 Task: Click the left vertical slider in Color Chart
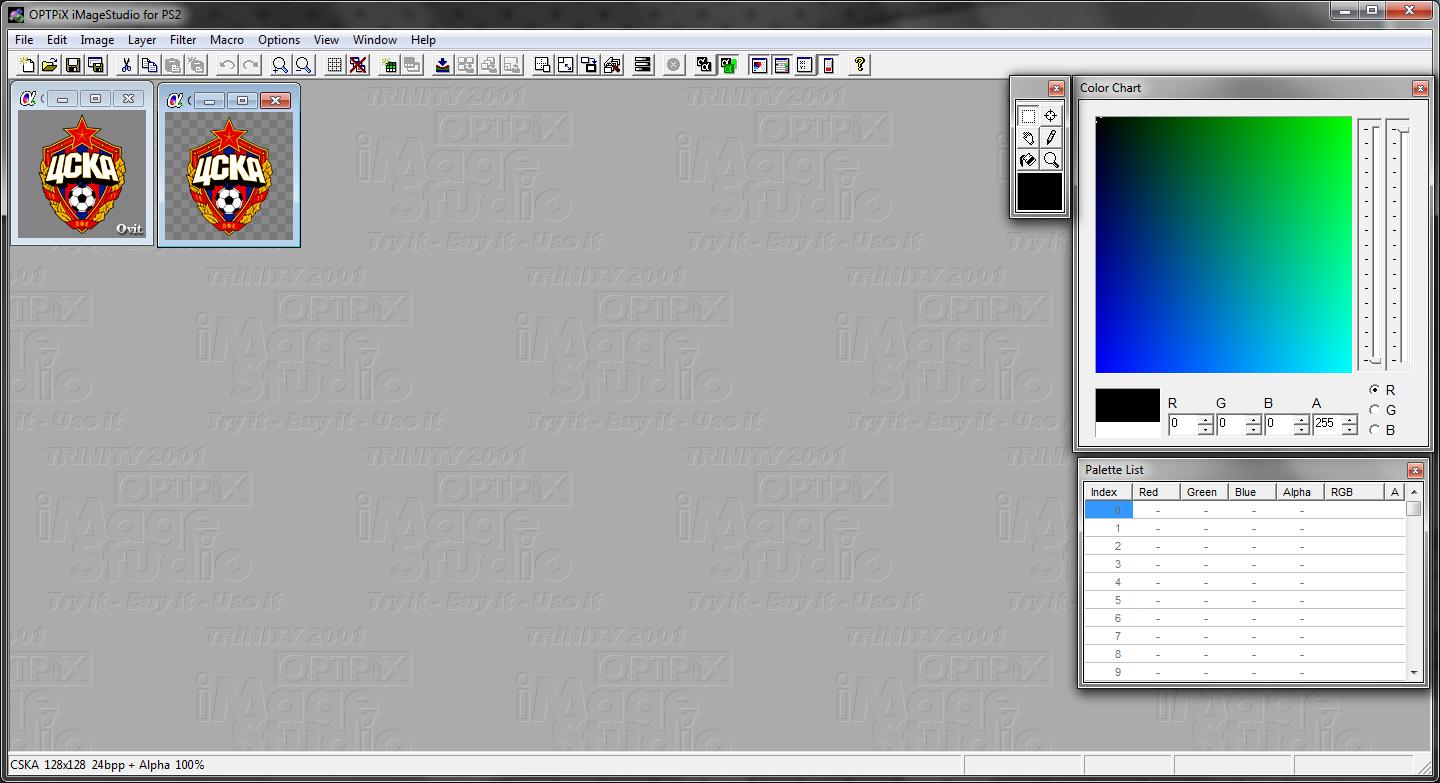coord(1374,244)
